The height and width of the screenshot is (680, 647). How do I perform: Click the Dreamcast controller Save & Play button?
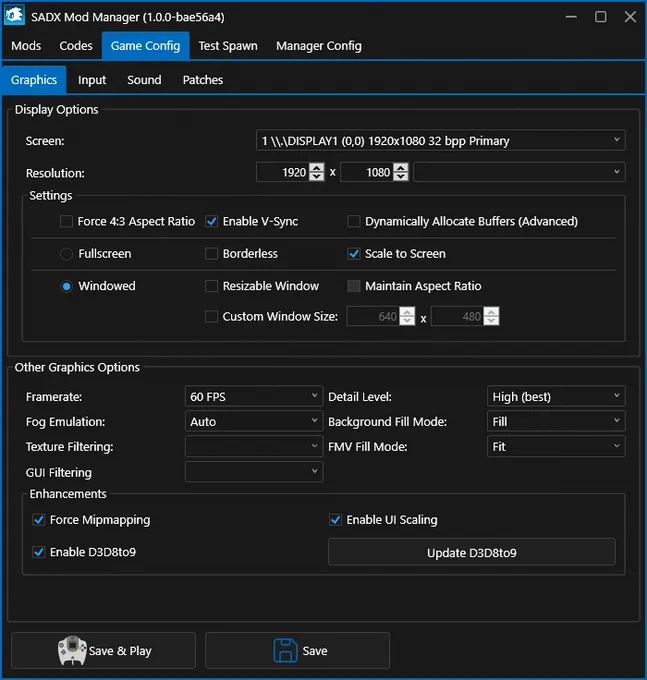click(x=104, y=651)
